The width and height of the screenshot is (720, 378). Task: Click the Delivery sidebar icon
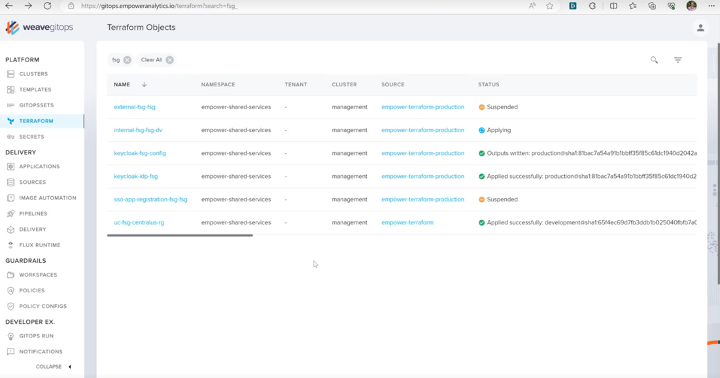tap(11, 229)
